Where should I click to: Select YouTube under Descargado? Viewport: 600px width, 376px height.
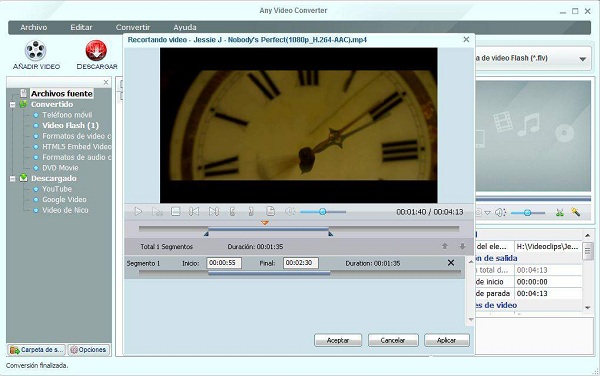pyautogui.click(x=57, y=189)
